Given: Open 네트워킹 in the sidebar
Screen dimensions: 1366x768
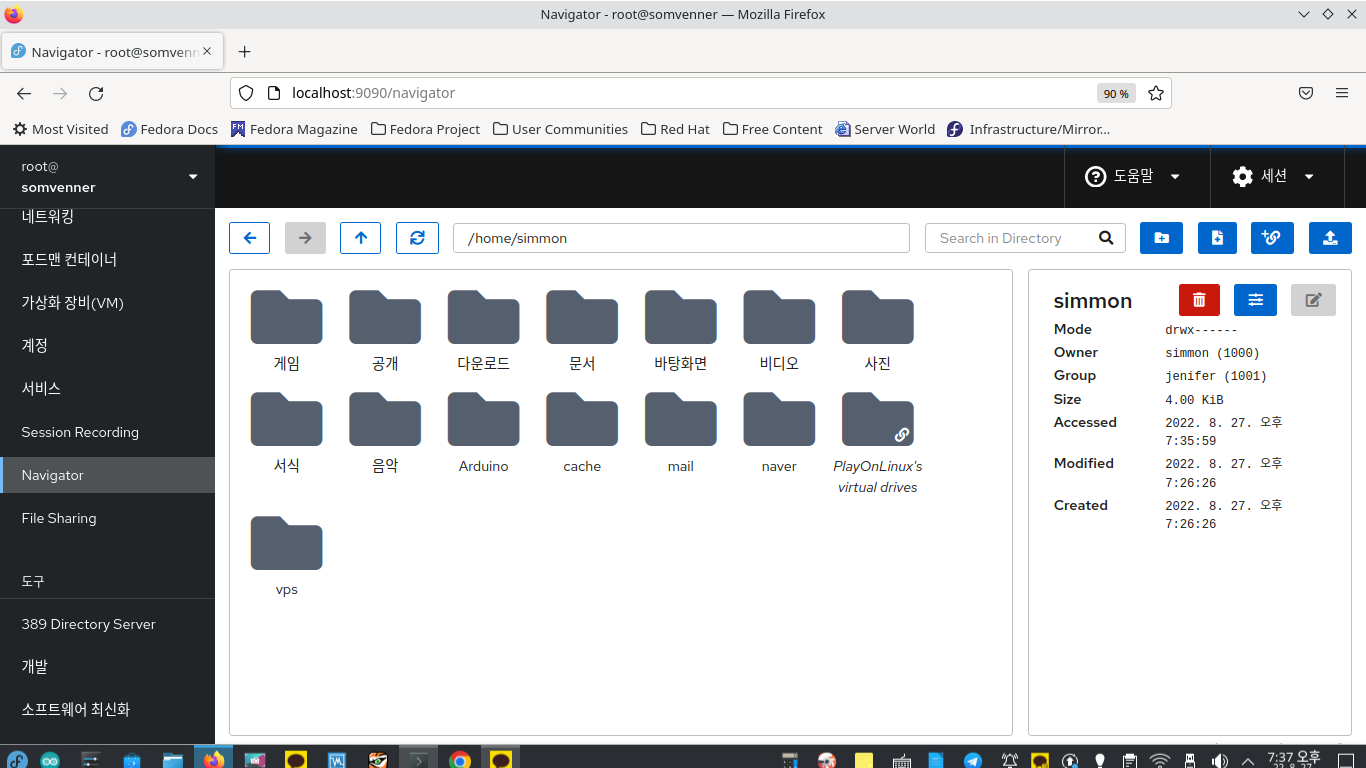Looking at the screenshot, I should [107, 216].
